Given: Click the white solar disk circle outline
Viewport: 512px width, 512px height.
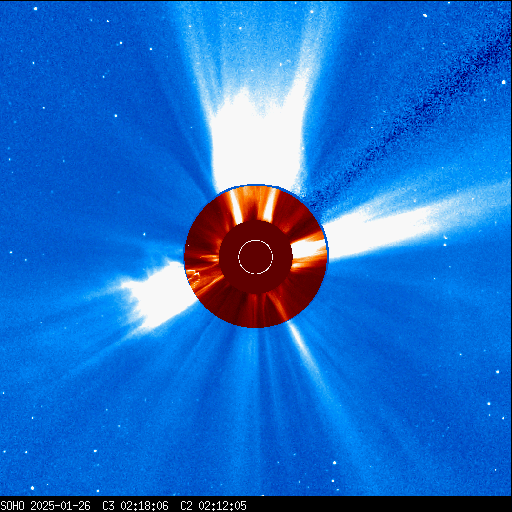Looking at the screenshot, I should [256, 257].
